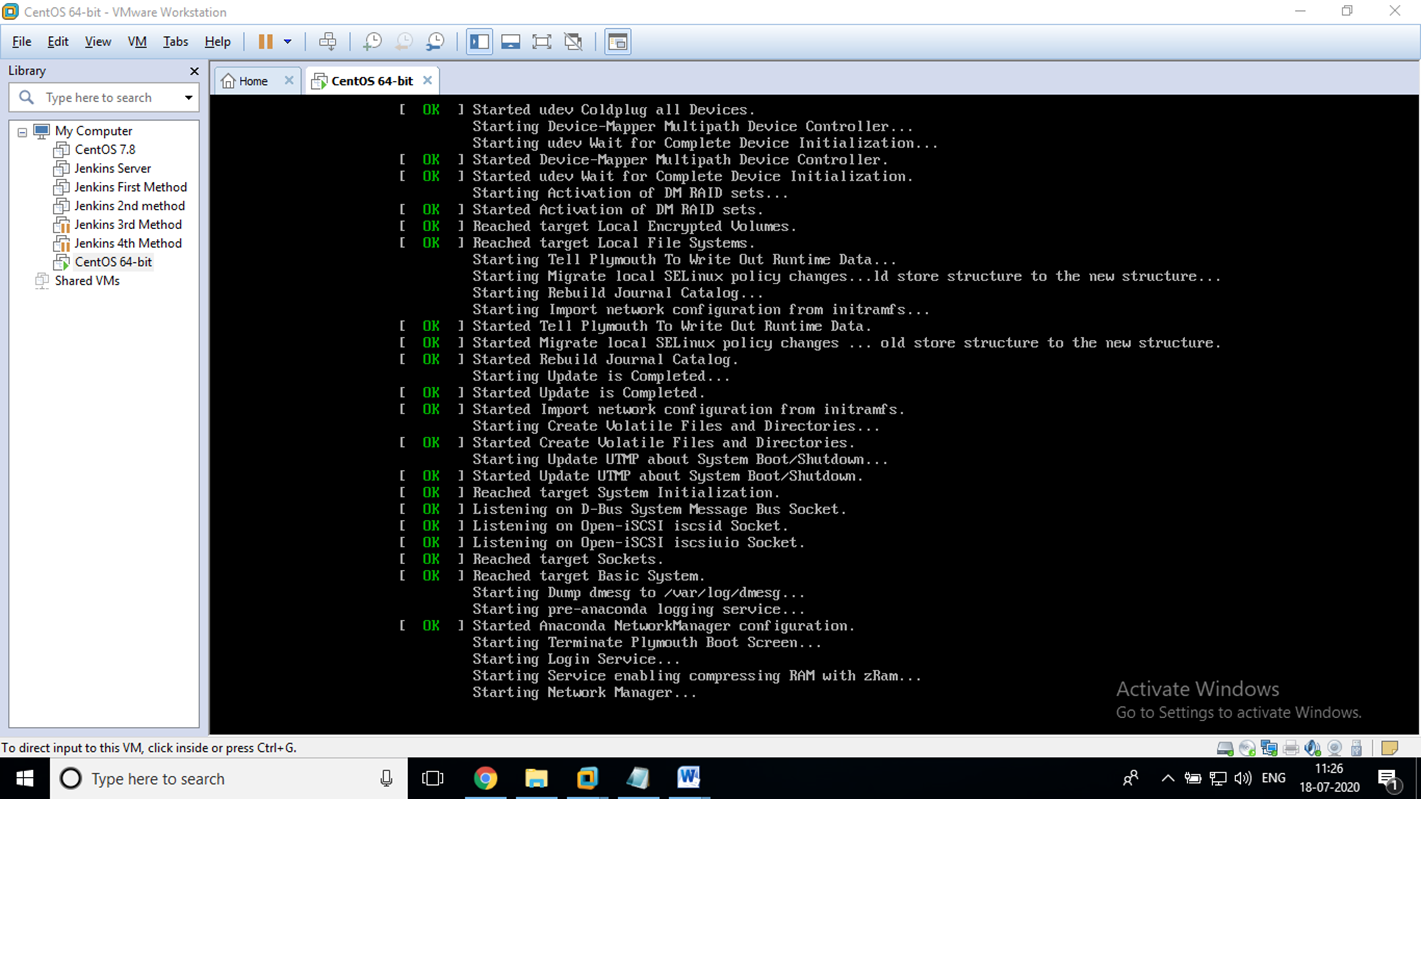This screenshot has width=1421, height=954.
Task: Collapse the My Computer tree
Action: pos(22,131)
